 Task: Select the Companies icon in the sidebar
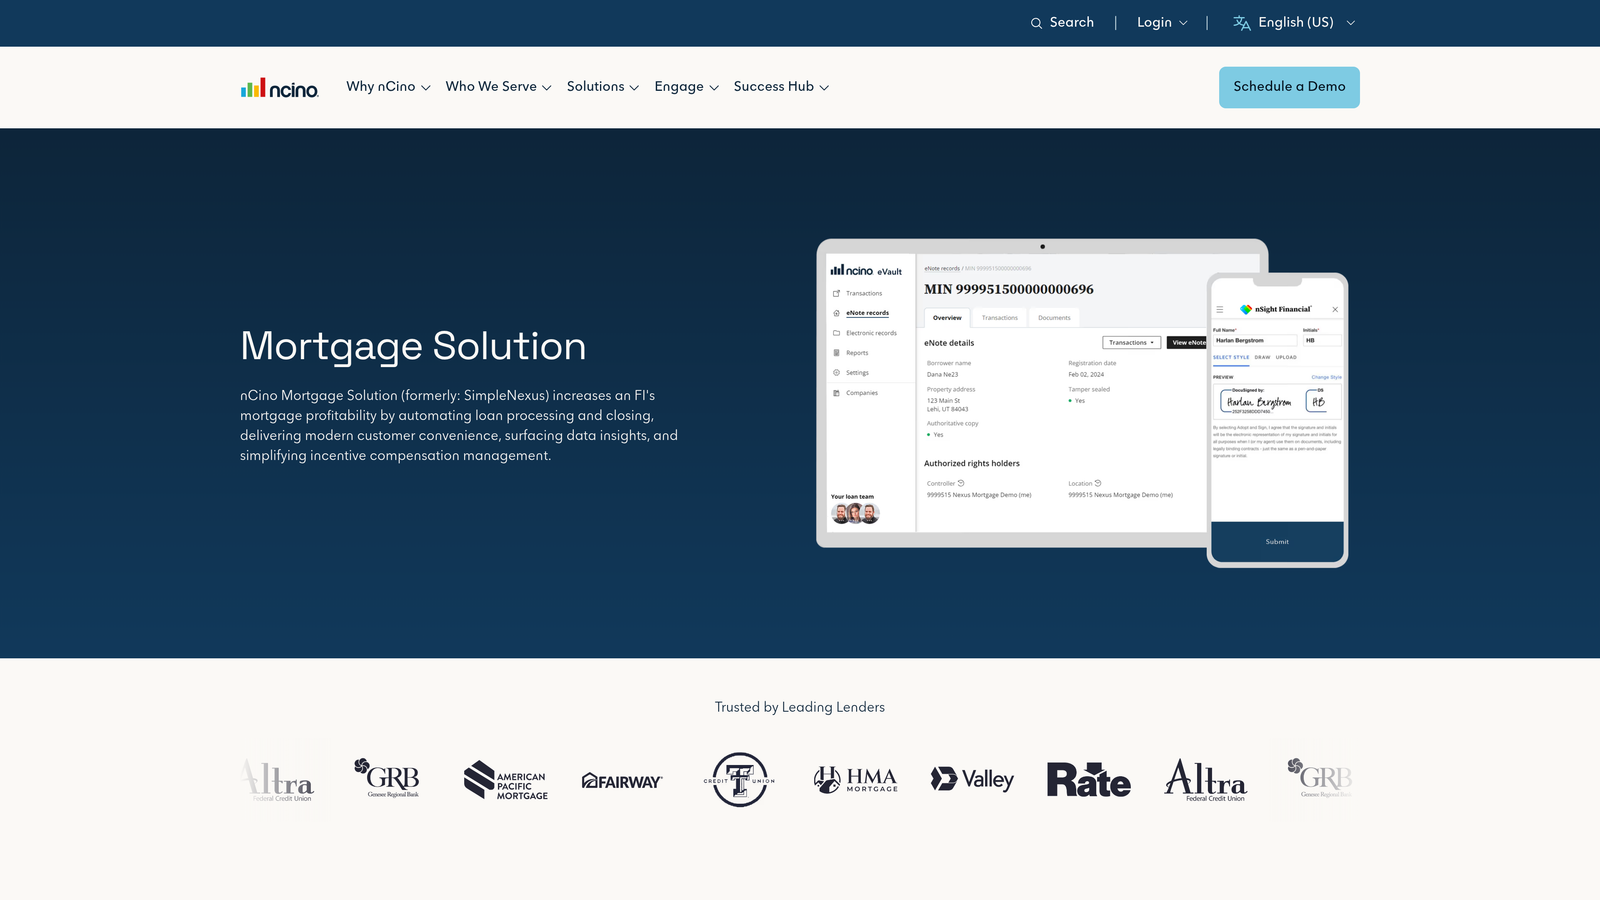coord(838,392)
